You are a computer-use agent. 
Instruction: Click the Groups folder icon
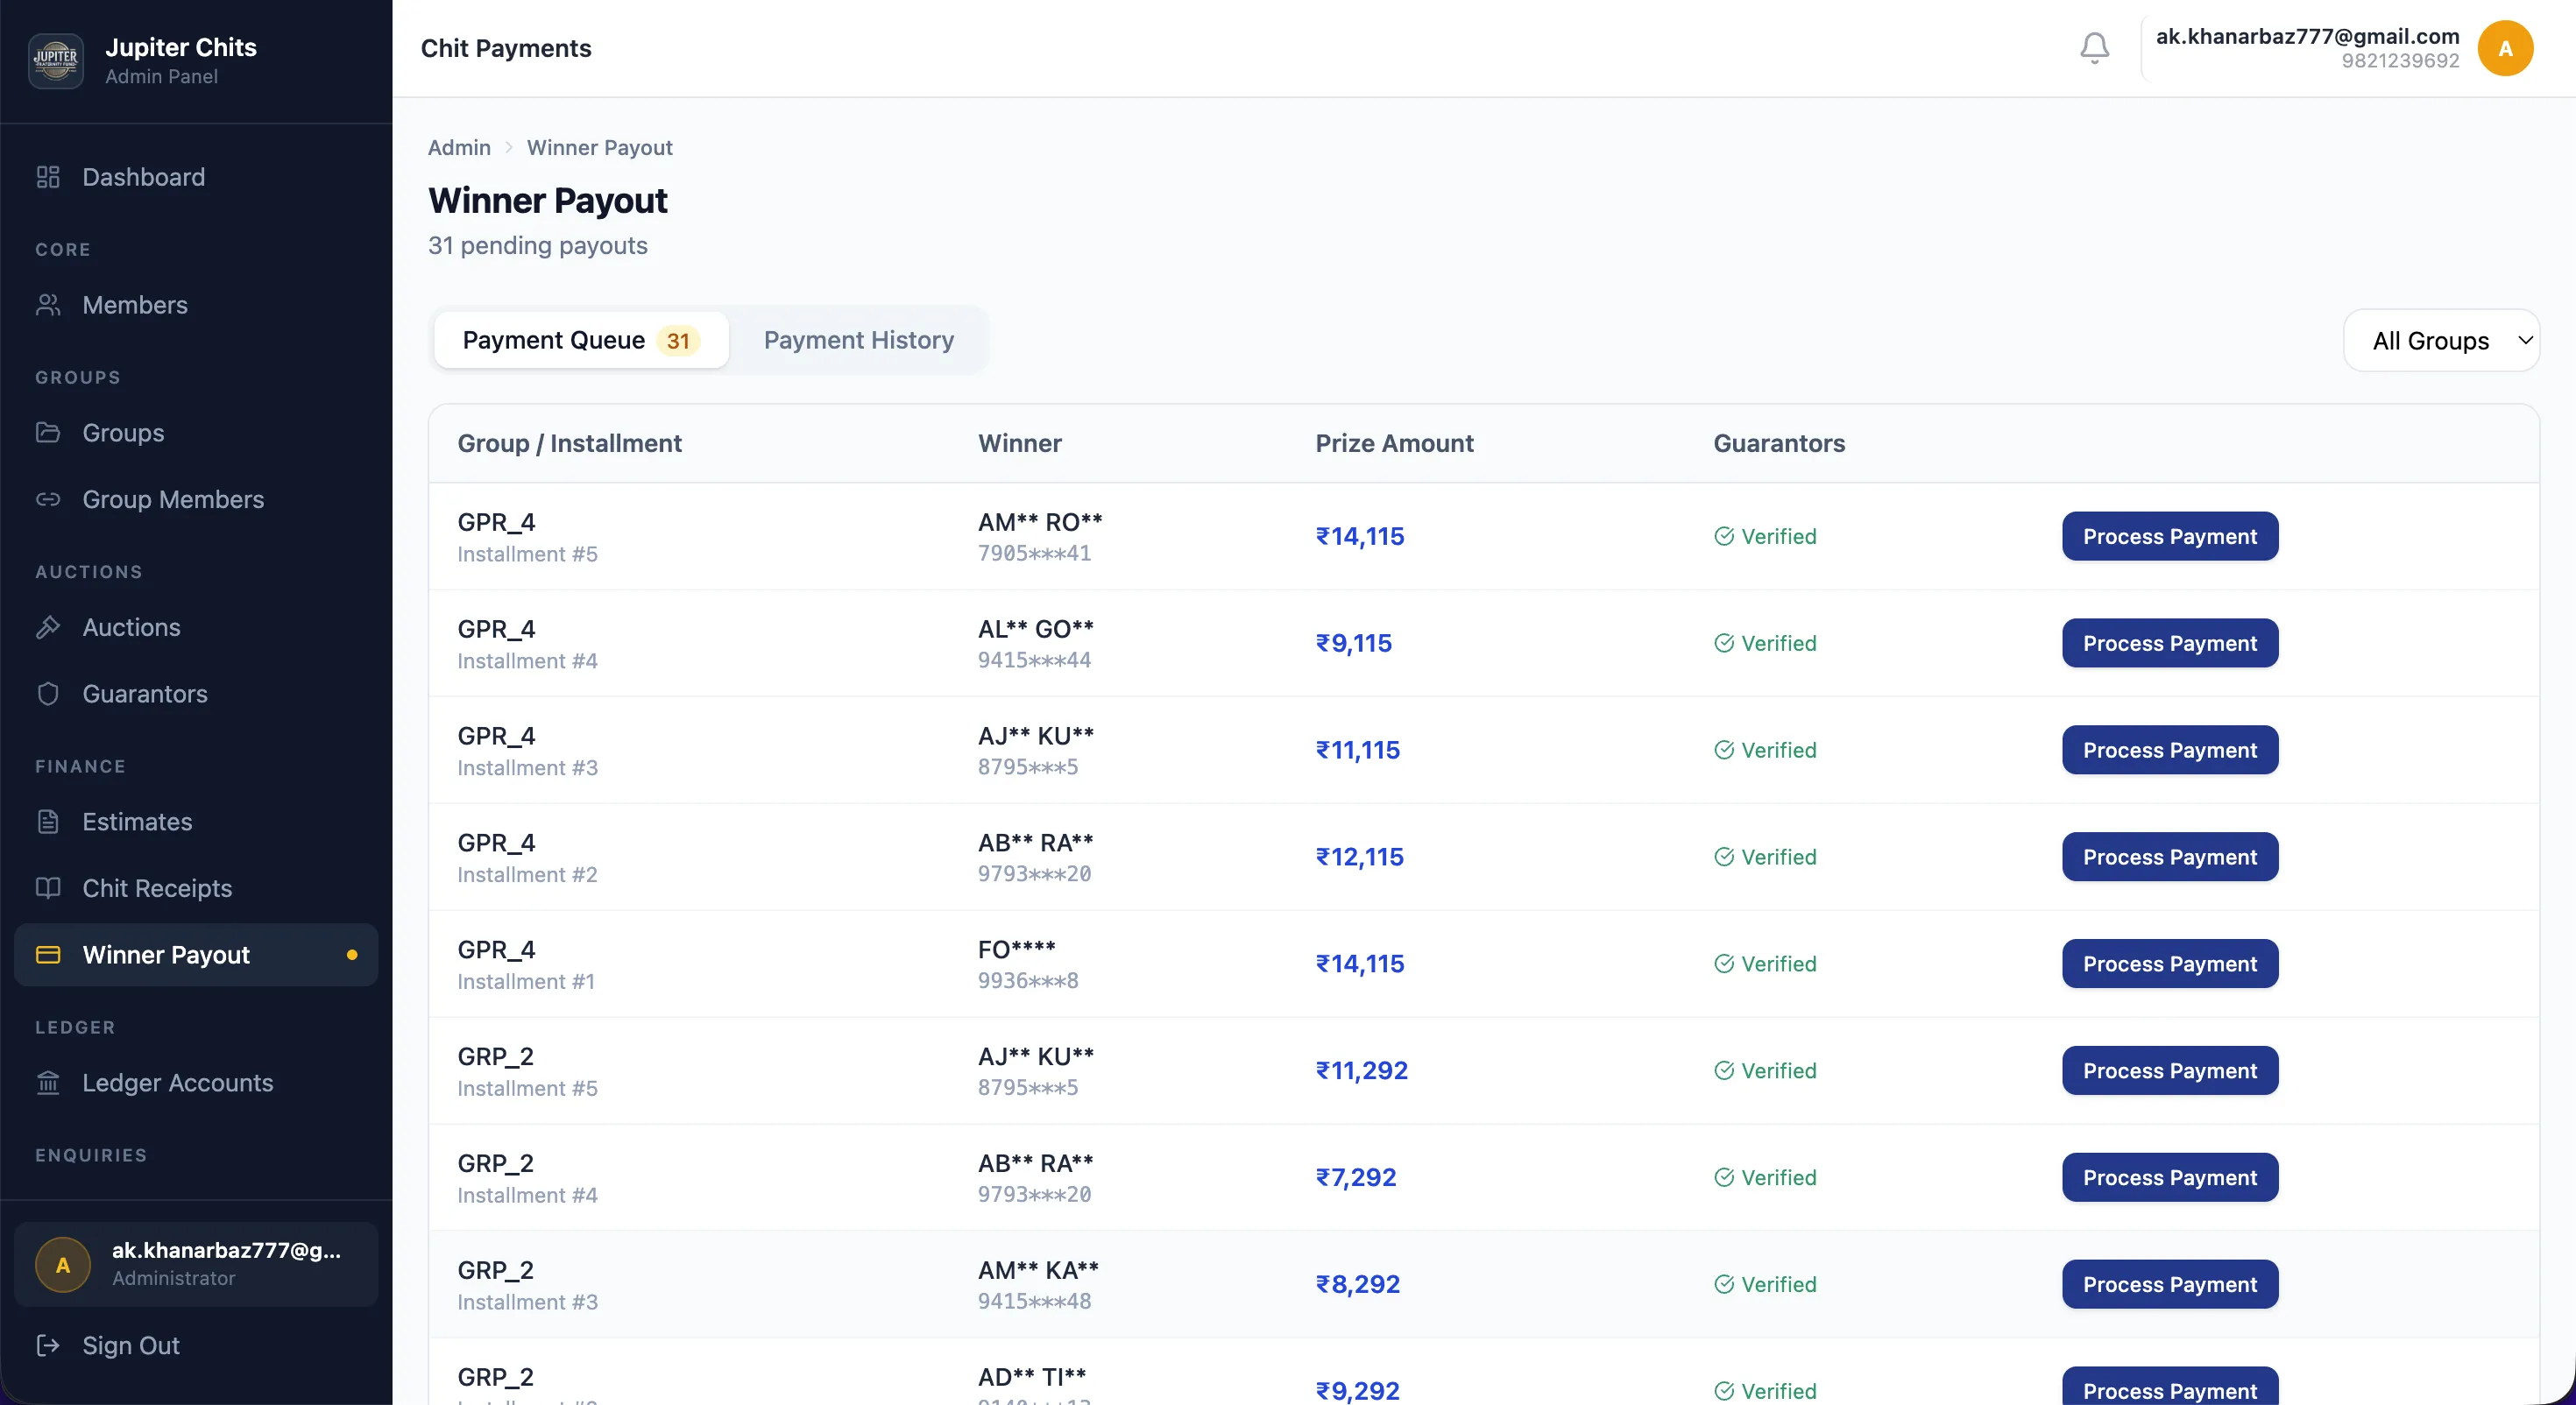click(x=48, y=433)
